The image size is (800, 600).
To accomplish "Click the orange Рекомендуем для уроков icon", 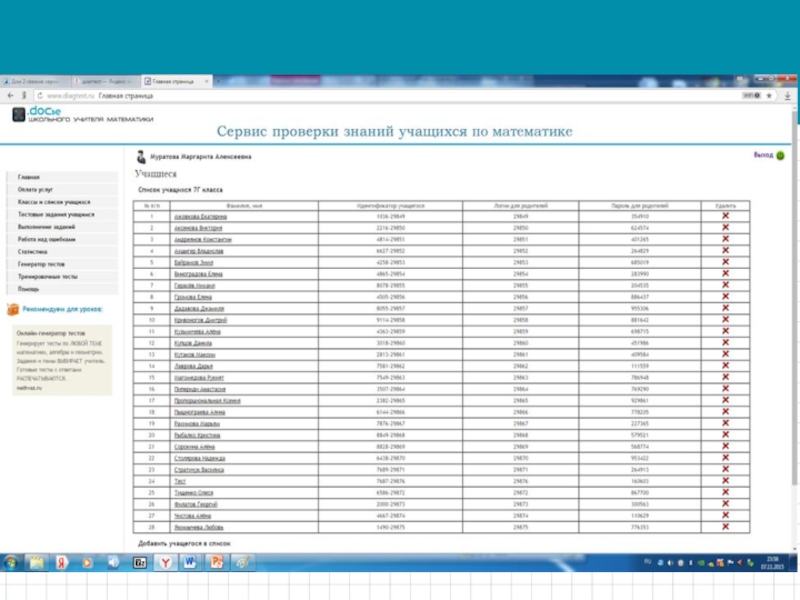I will tap(13, 309).
